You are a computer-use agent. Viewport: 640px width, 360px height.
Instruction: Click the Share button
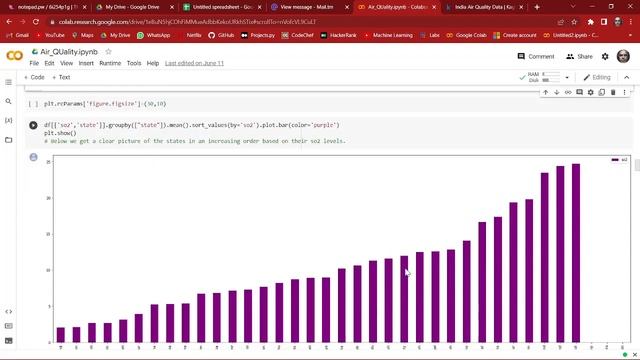[580, 56]
